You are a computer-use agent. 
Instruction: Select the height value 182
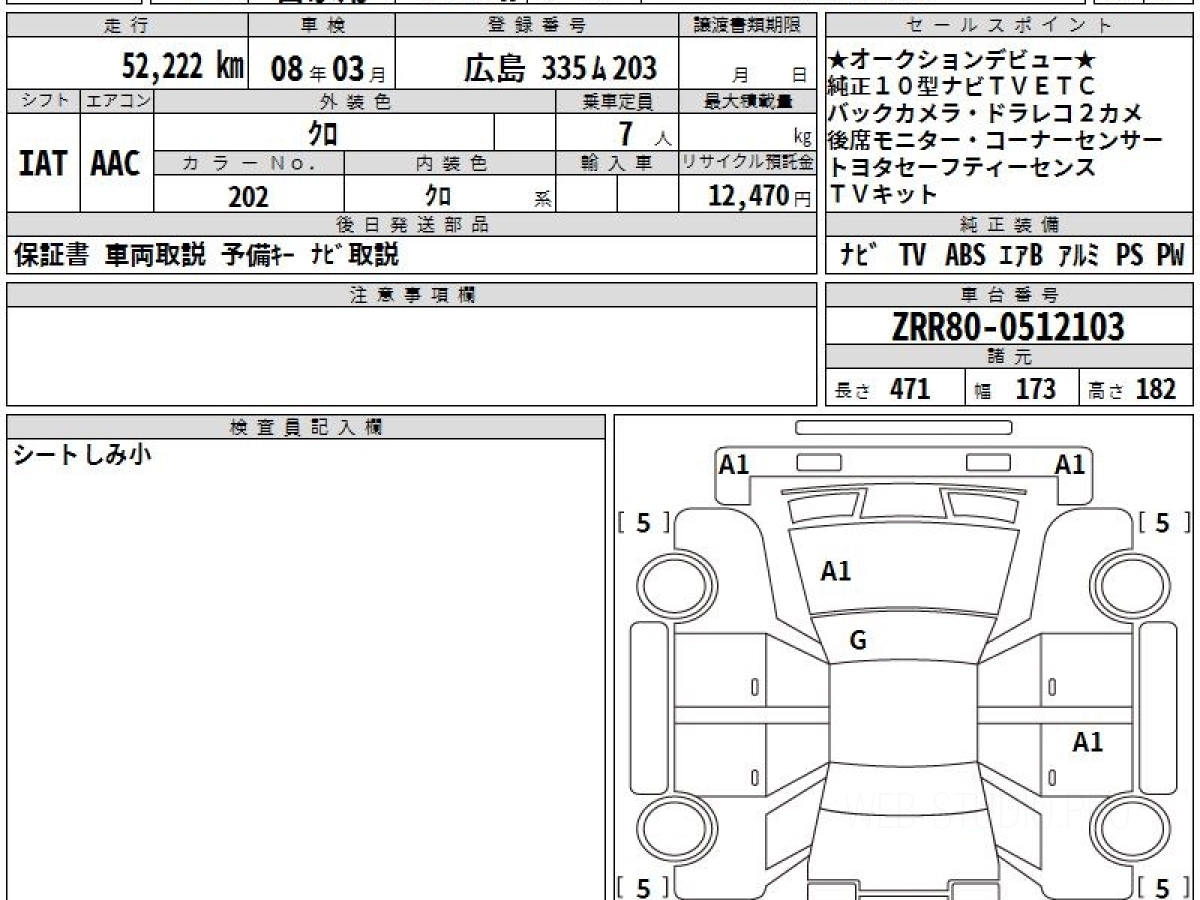(1156, 389)
